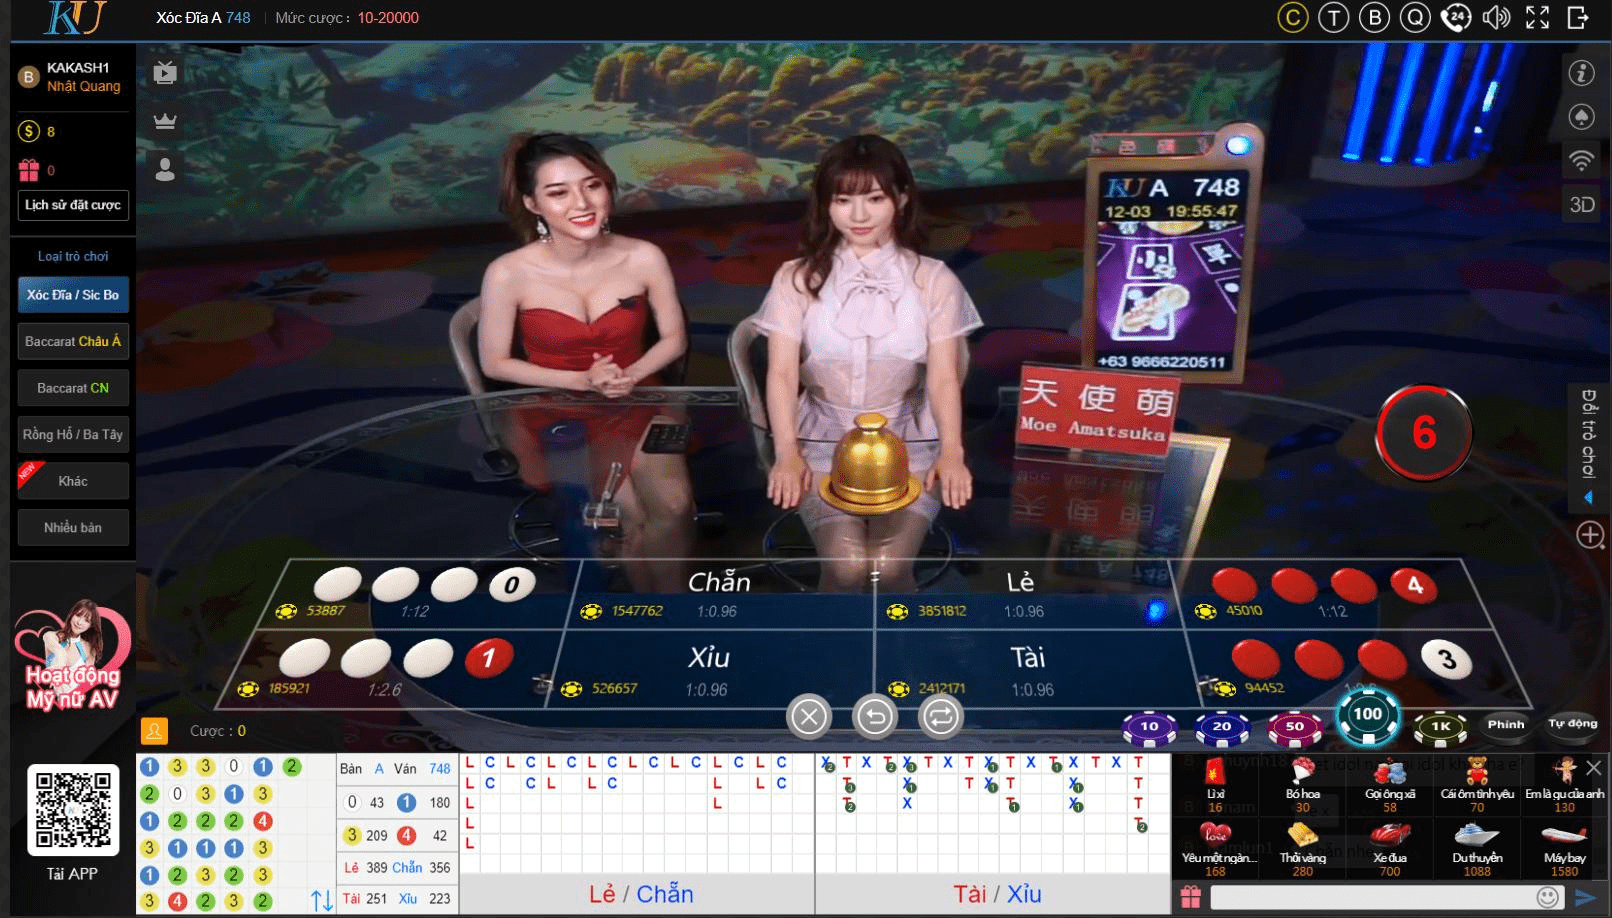The width and height of the screenshot is (1612, 918).
Task: Switch to Tài / Xỉu roadmap label
Action: 997,894
